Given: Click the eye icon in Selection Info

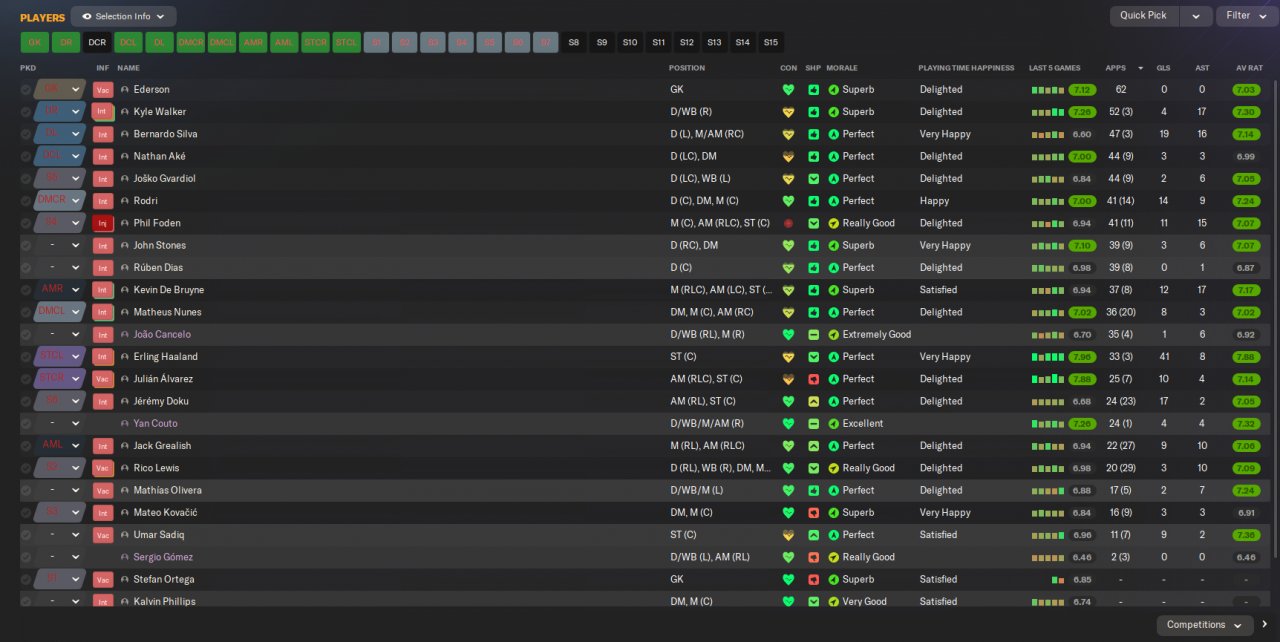Looking at the screenshot, I should (86, 17).
